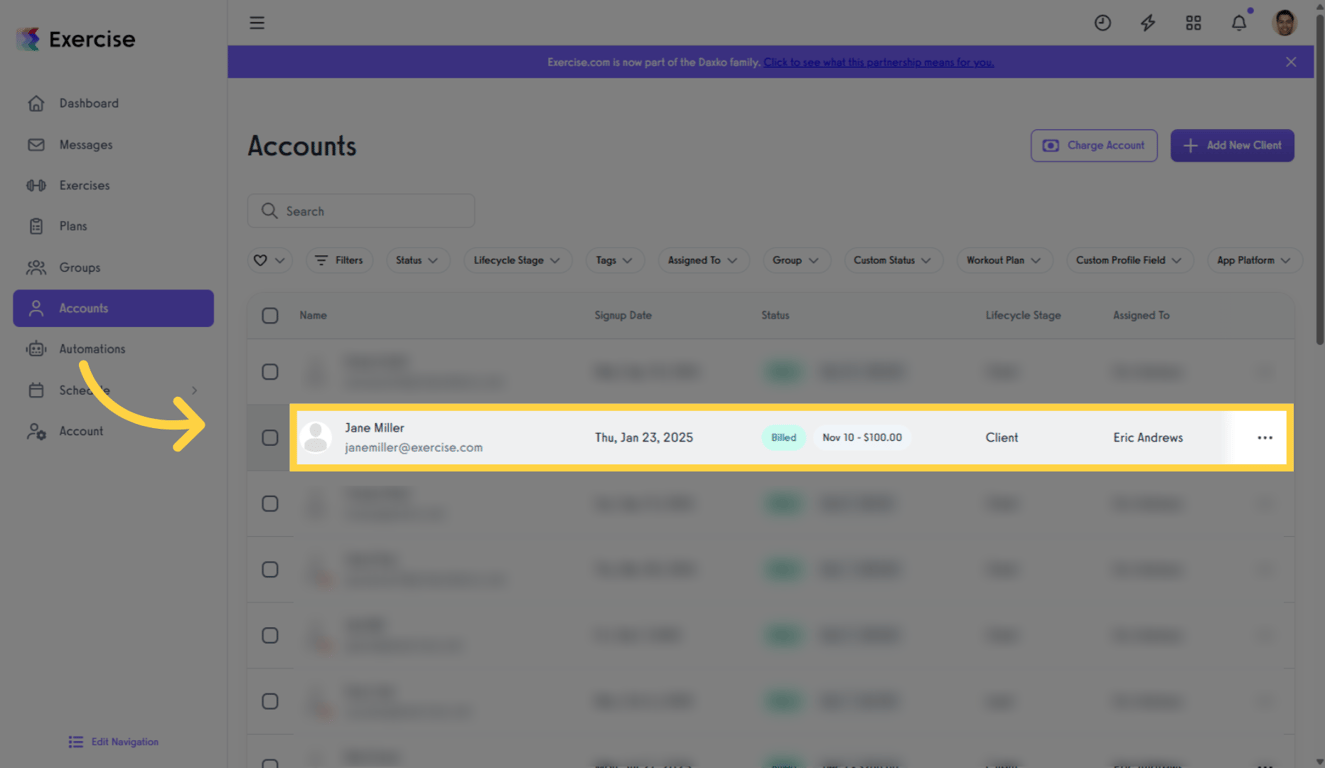Open the apps grid icon in the top bar
Viewport: 1325px width, 768px height.
pyautogui.click(x=1193, y=22)
